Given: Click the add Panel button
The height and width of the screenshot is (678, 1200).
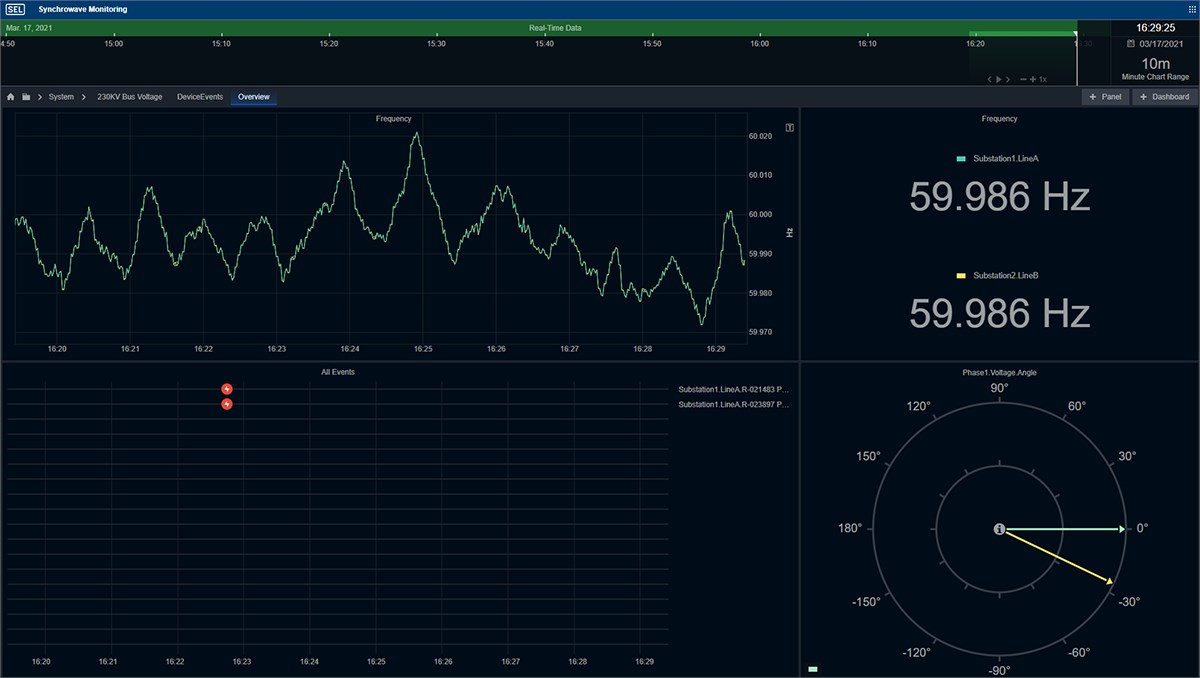Looking at the screenshot, I should pos(1105,97).
